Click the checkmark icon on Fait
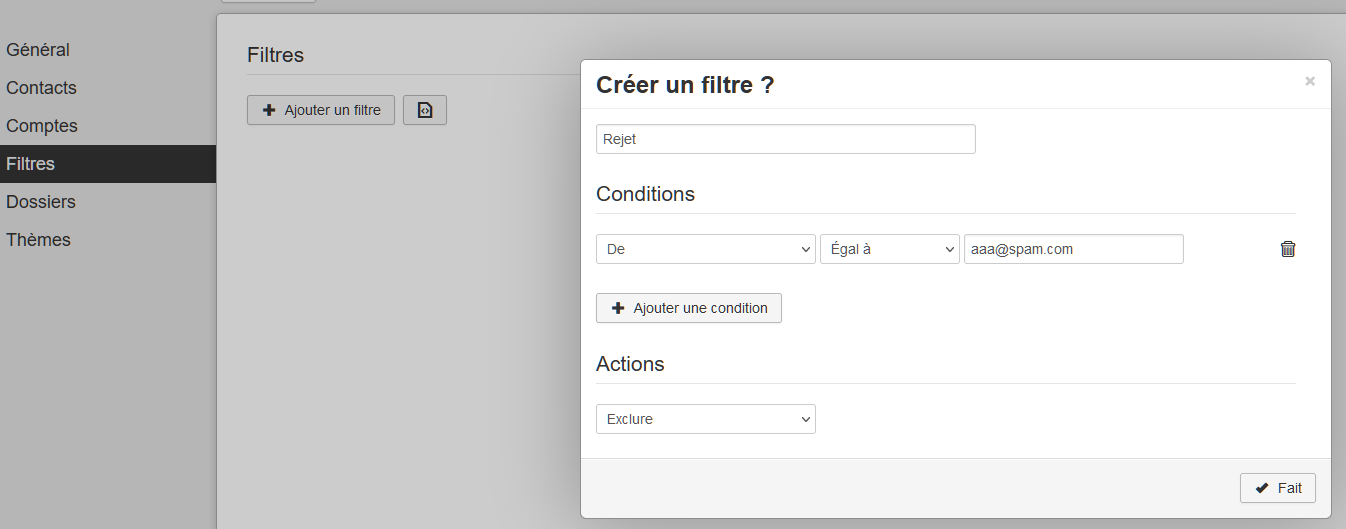The width and height of the screenshot is (1346, 529). click(1262, 488)
